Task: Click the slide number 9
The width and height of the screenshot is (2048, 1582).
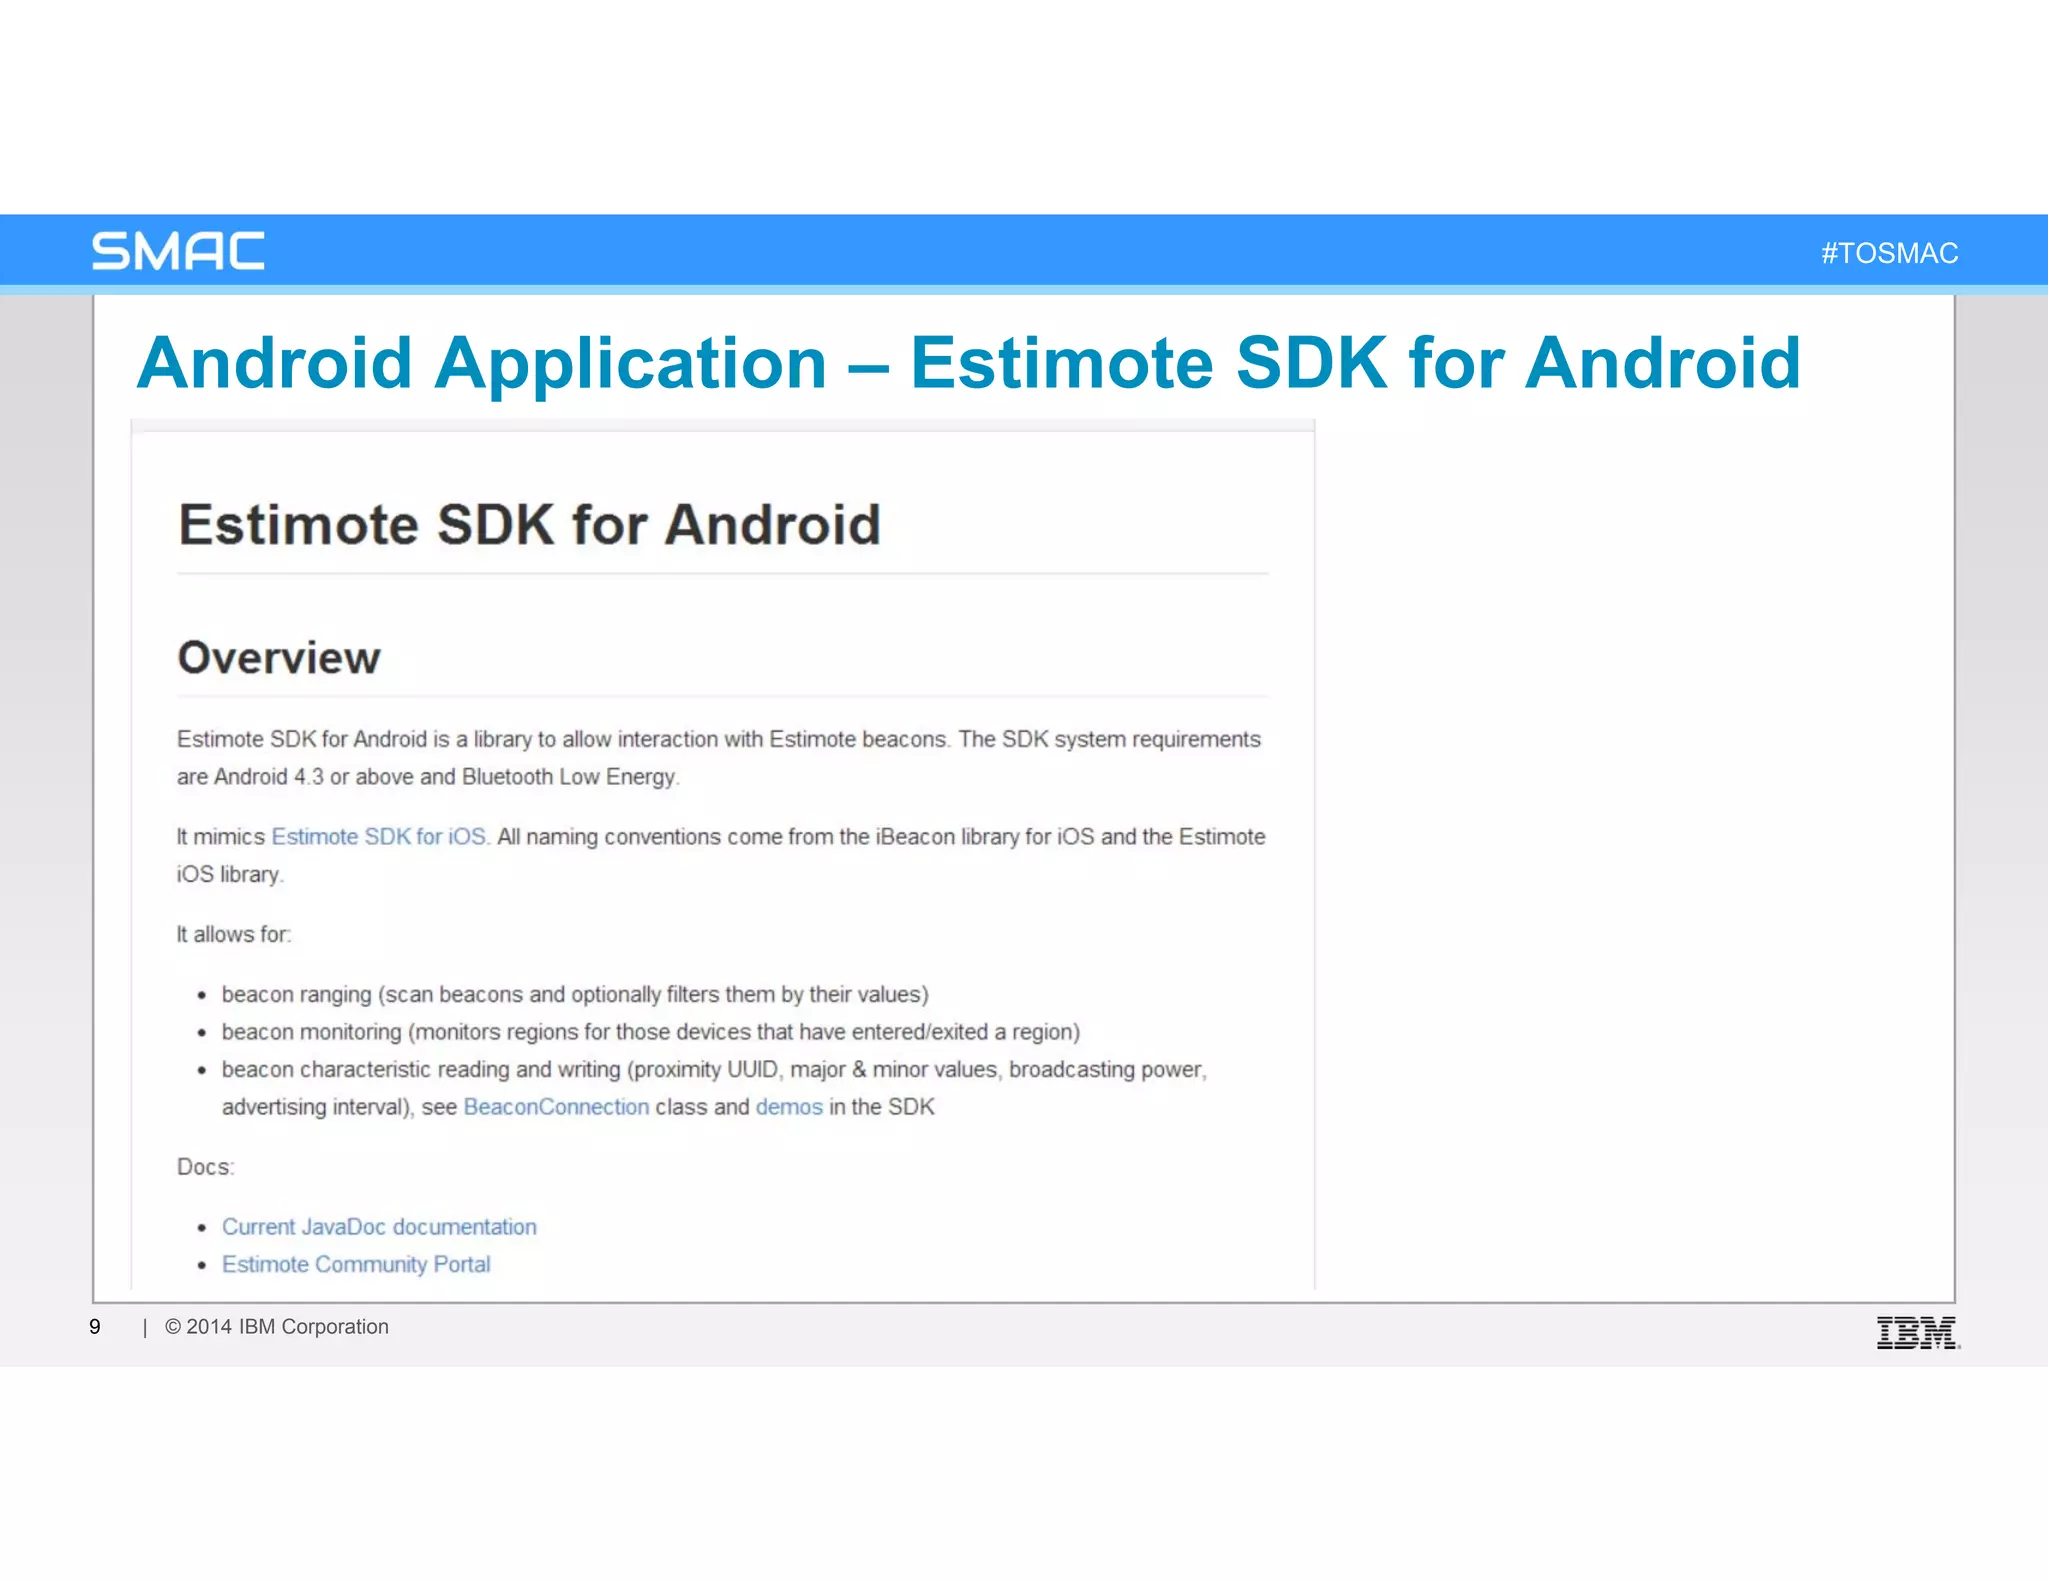Action: tap(95, 1327)
